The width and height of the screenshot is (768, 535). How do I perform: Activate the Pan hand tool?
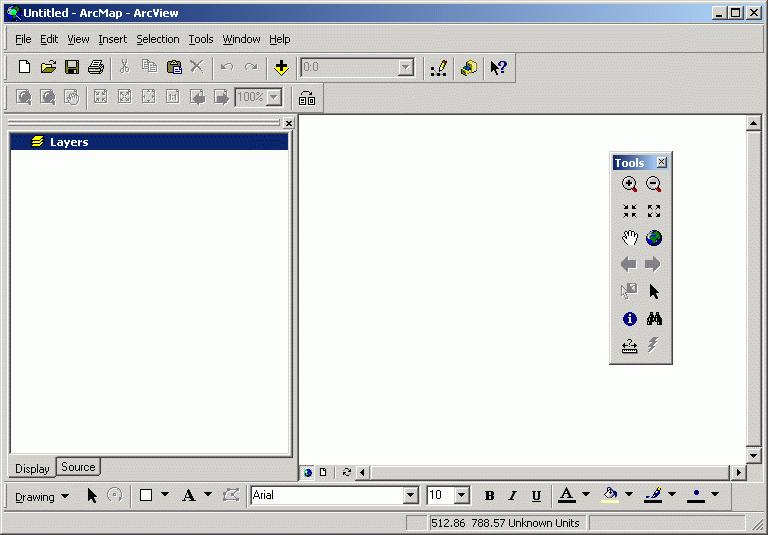click(x=629, y=238)
